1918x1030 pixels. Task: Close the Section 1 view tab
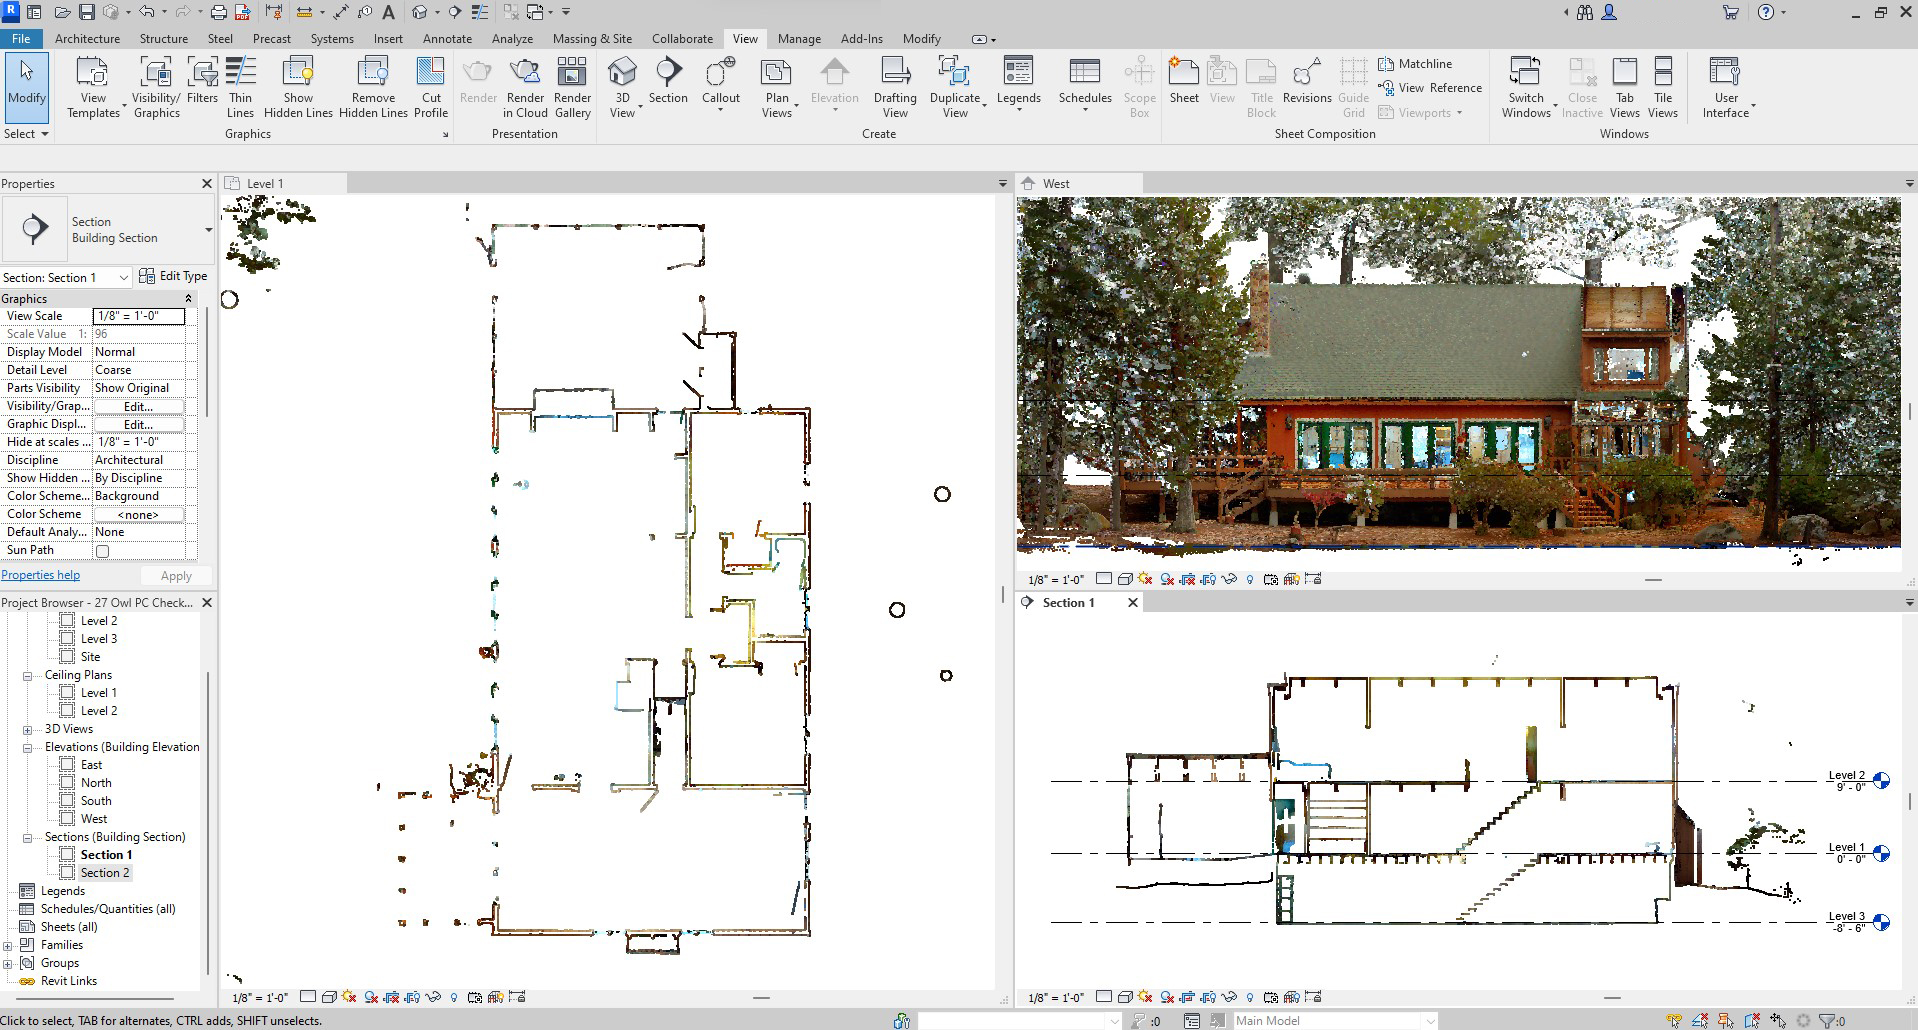pyautogui.click(x=1133, y=603)
